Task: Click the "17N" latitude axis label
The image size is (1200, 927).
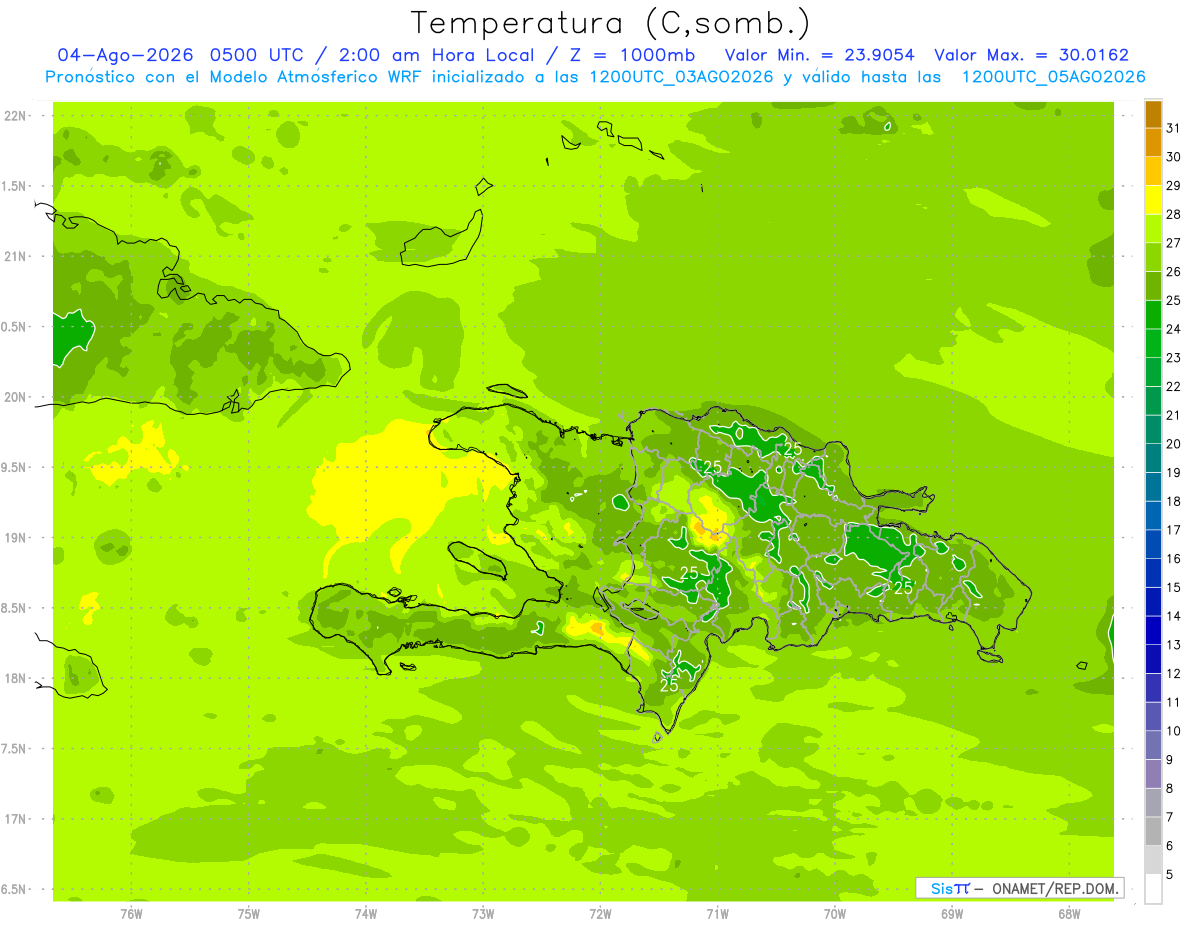Action: click(15, 819)
